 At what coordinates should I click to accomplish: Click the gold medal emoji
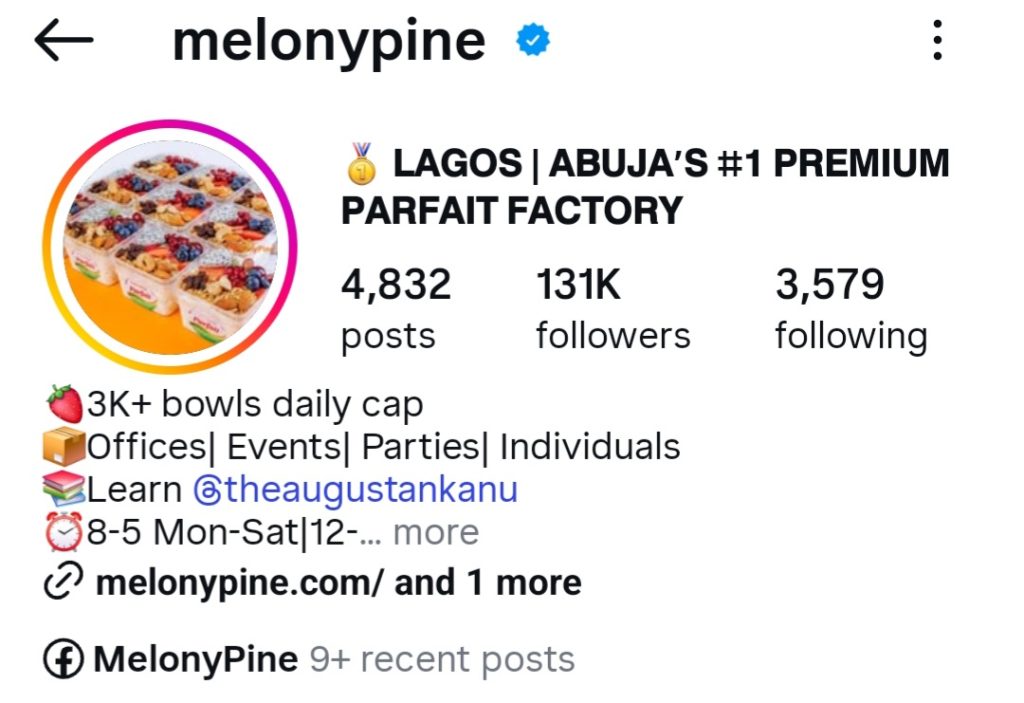[x=362, y=163]
